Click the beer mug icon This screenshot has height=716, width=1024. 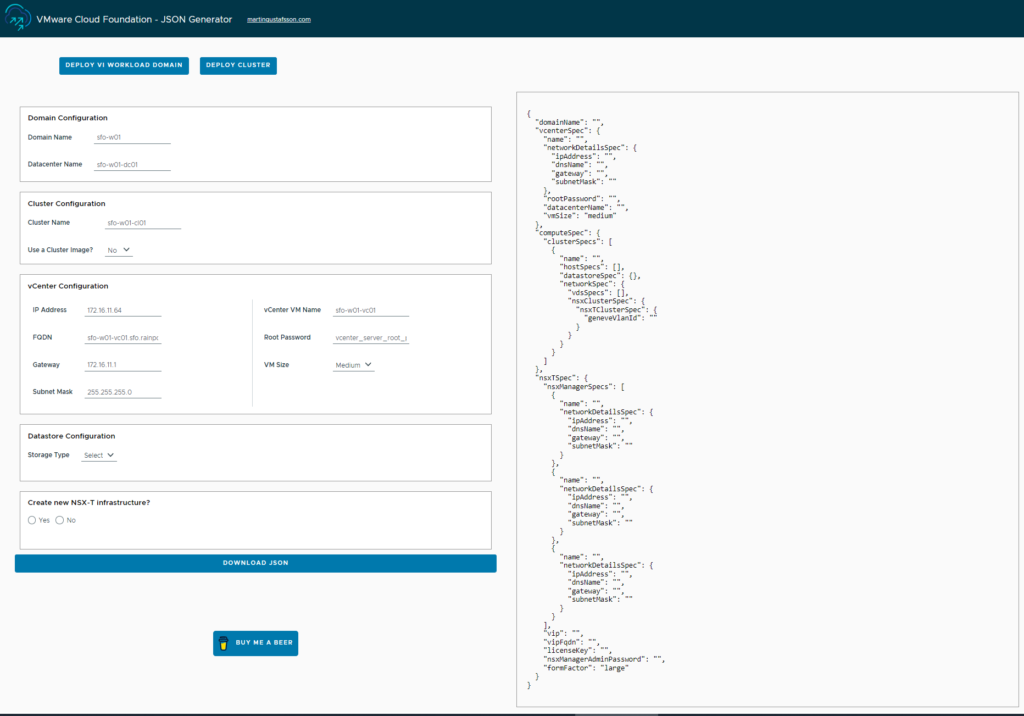point(223,643)
